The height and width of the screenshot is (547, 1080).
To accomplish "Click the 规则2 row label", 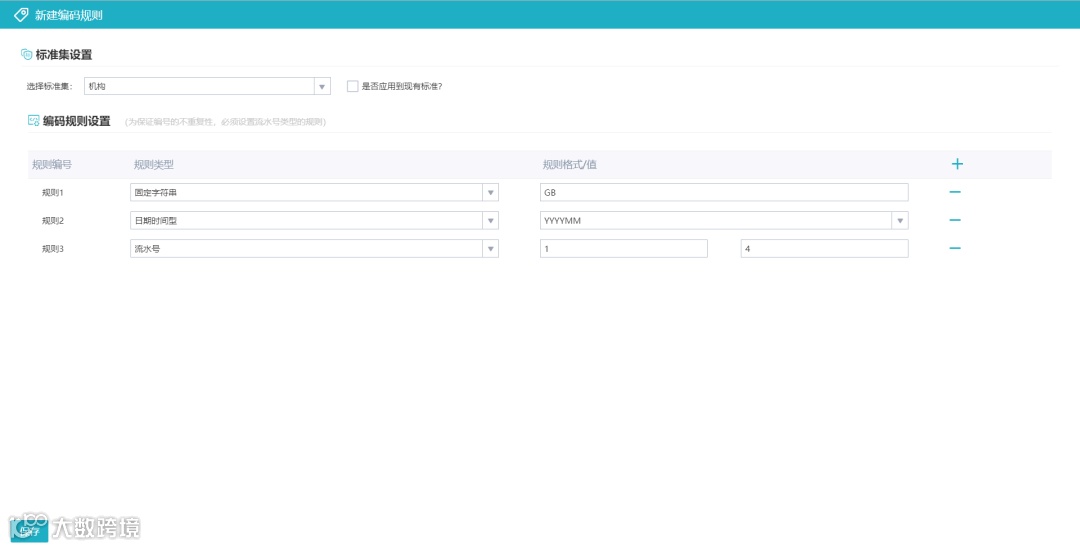I will (x=53, y=220).
